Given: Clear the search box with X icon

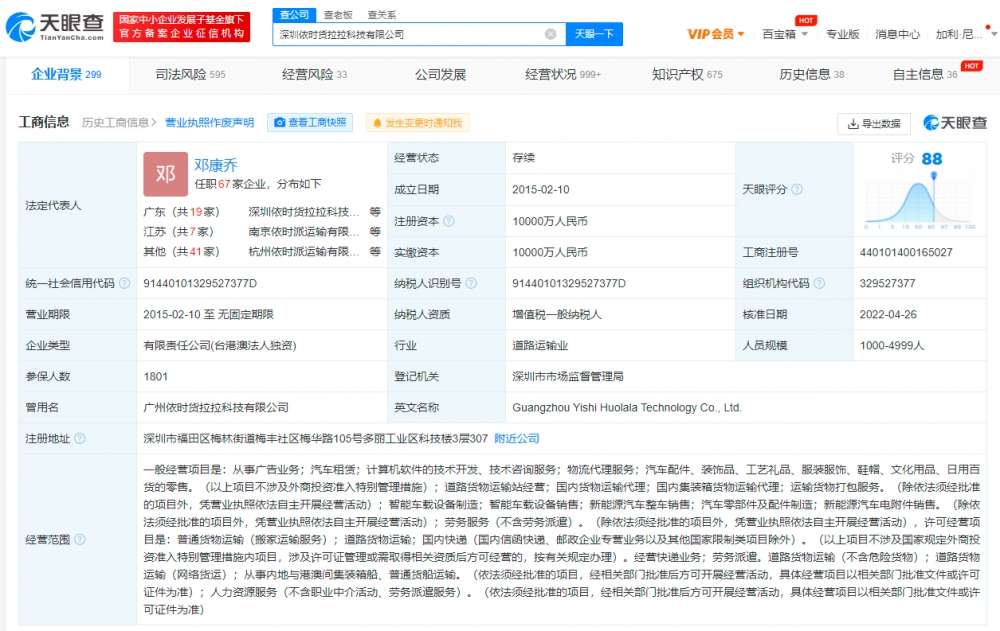Looking at the screenshot, I should tap(550, 34).
